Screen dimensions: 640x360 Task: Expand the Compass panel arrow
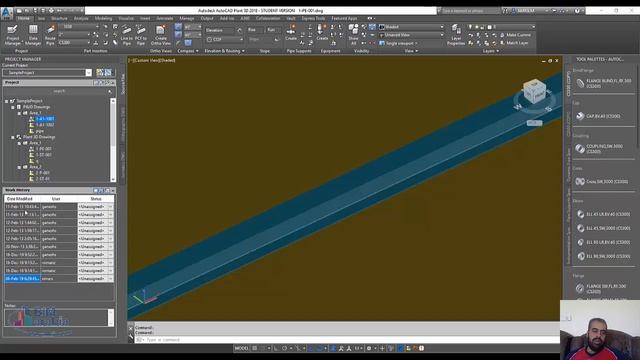(197, 51)
